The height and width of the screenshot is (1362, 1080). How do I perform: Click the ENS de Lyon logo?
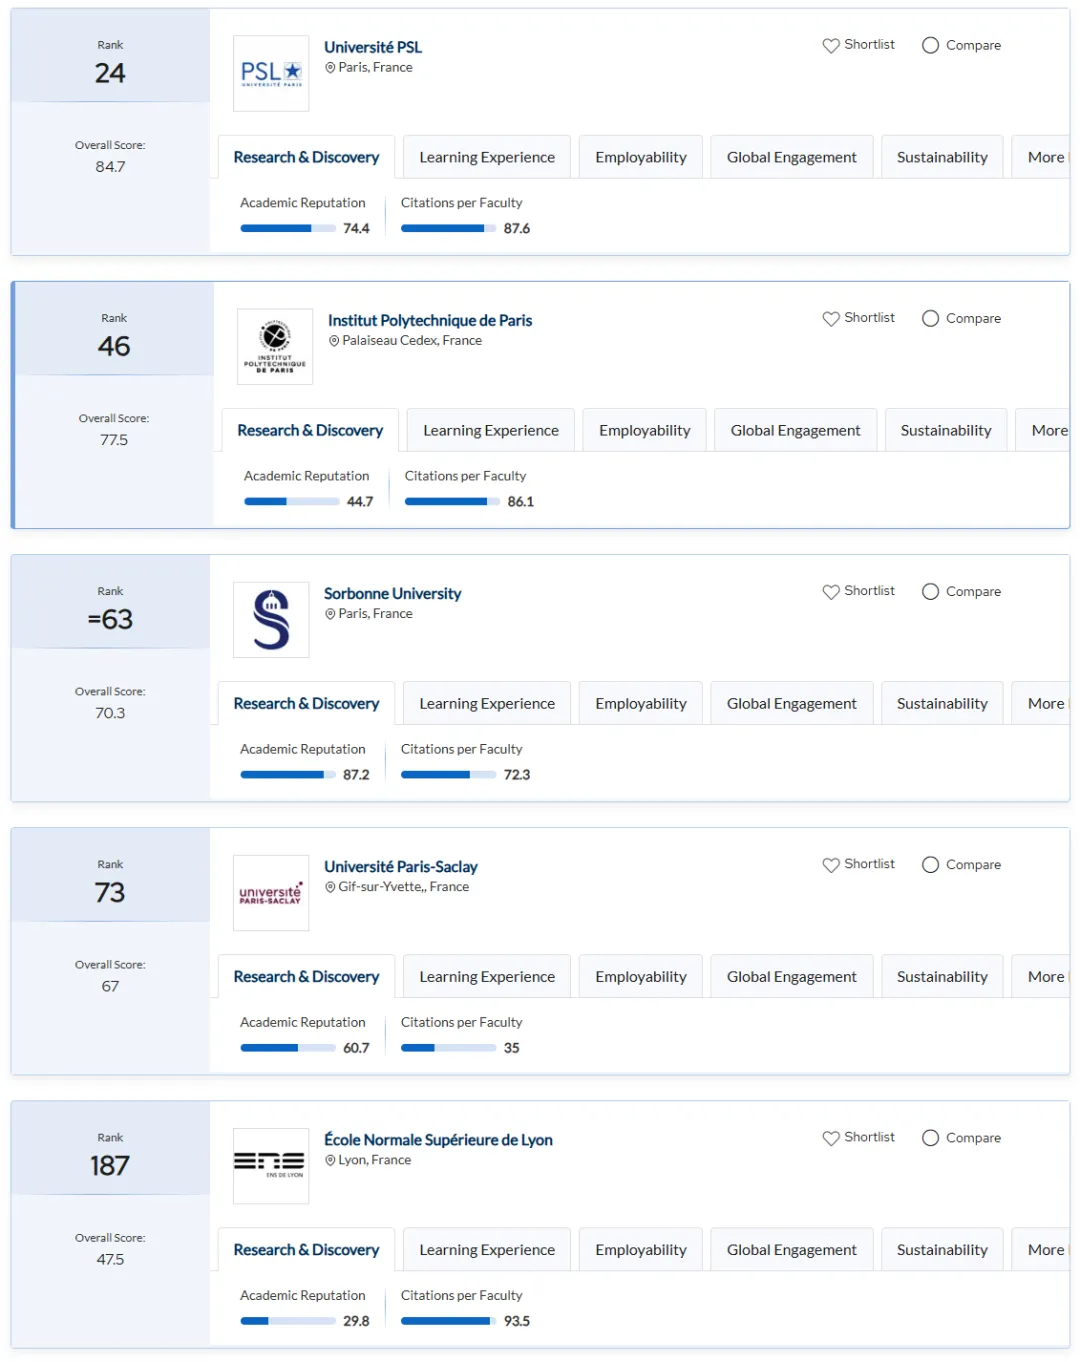point(271,1166)
